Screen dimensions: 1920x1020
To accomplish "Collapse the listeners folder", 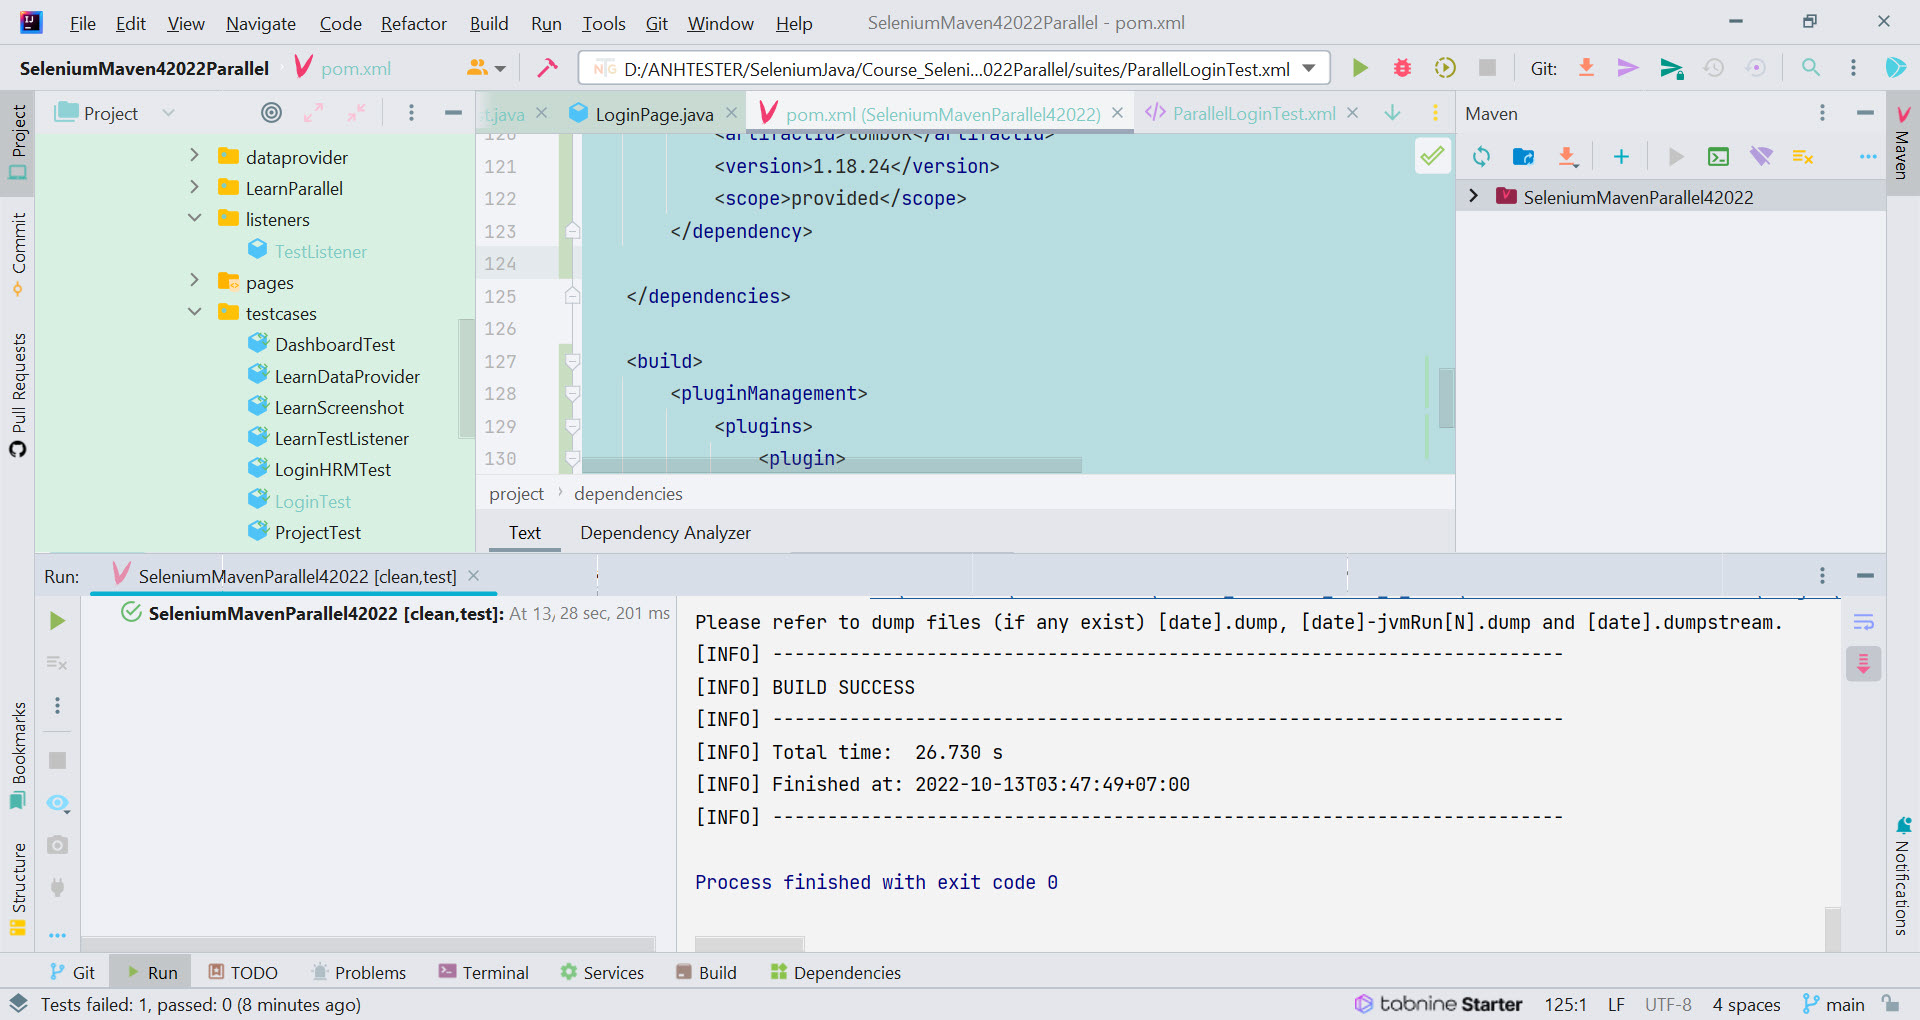I will pyautogui.click(x=194, y=218).
